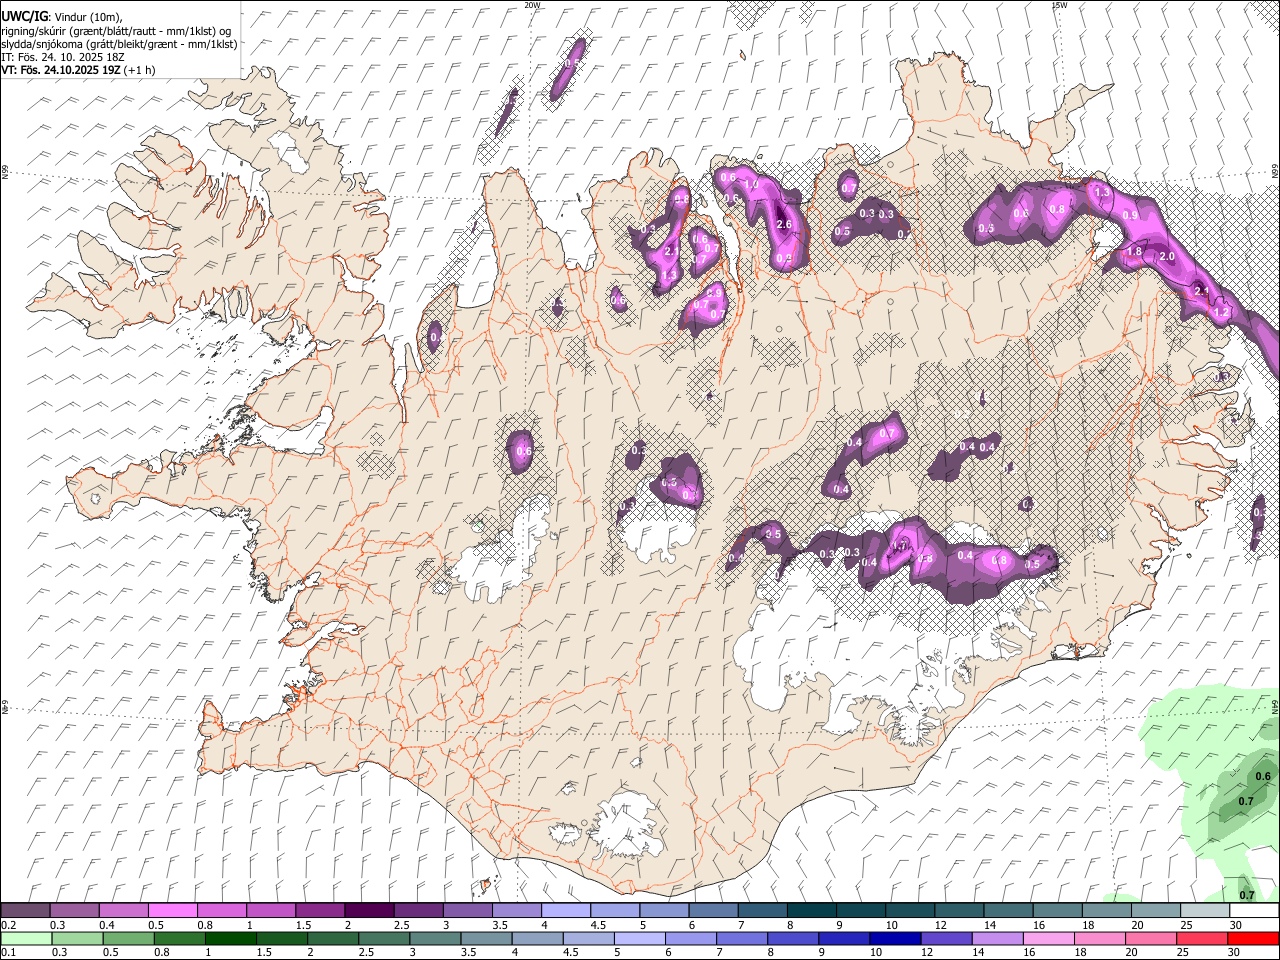This screenshot has width=1280, height=960.
Task: Click the "slydda/snjókoma" legend description line
Action: point(119,44)
